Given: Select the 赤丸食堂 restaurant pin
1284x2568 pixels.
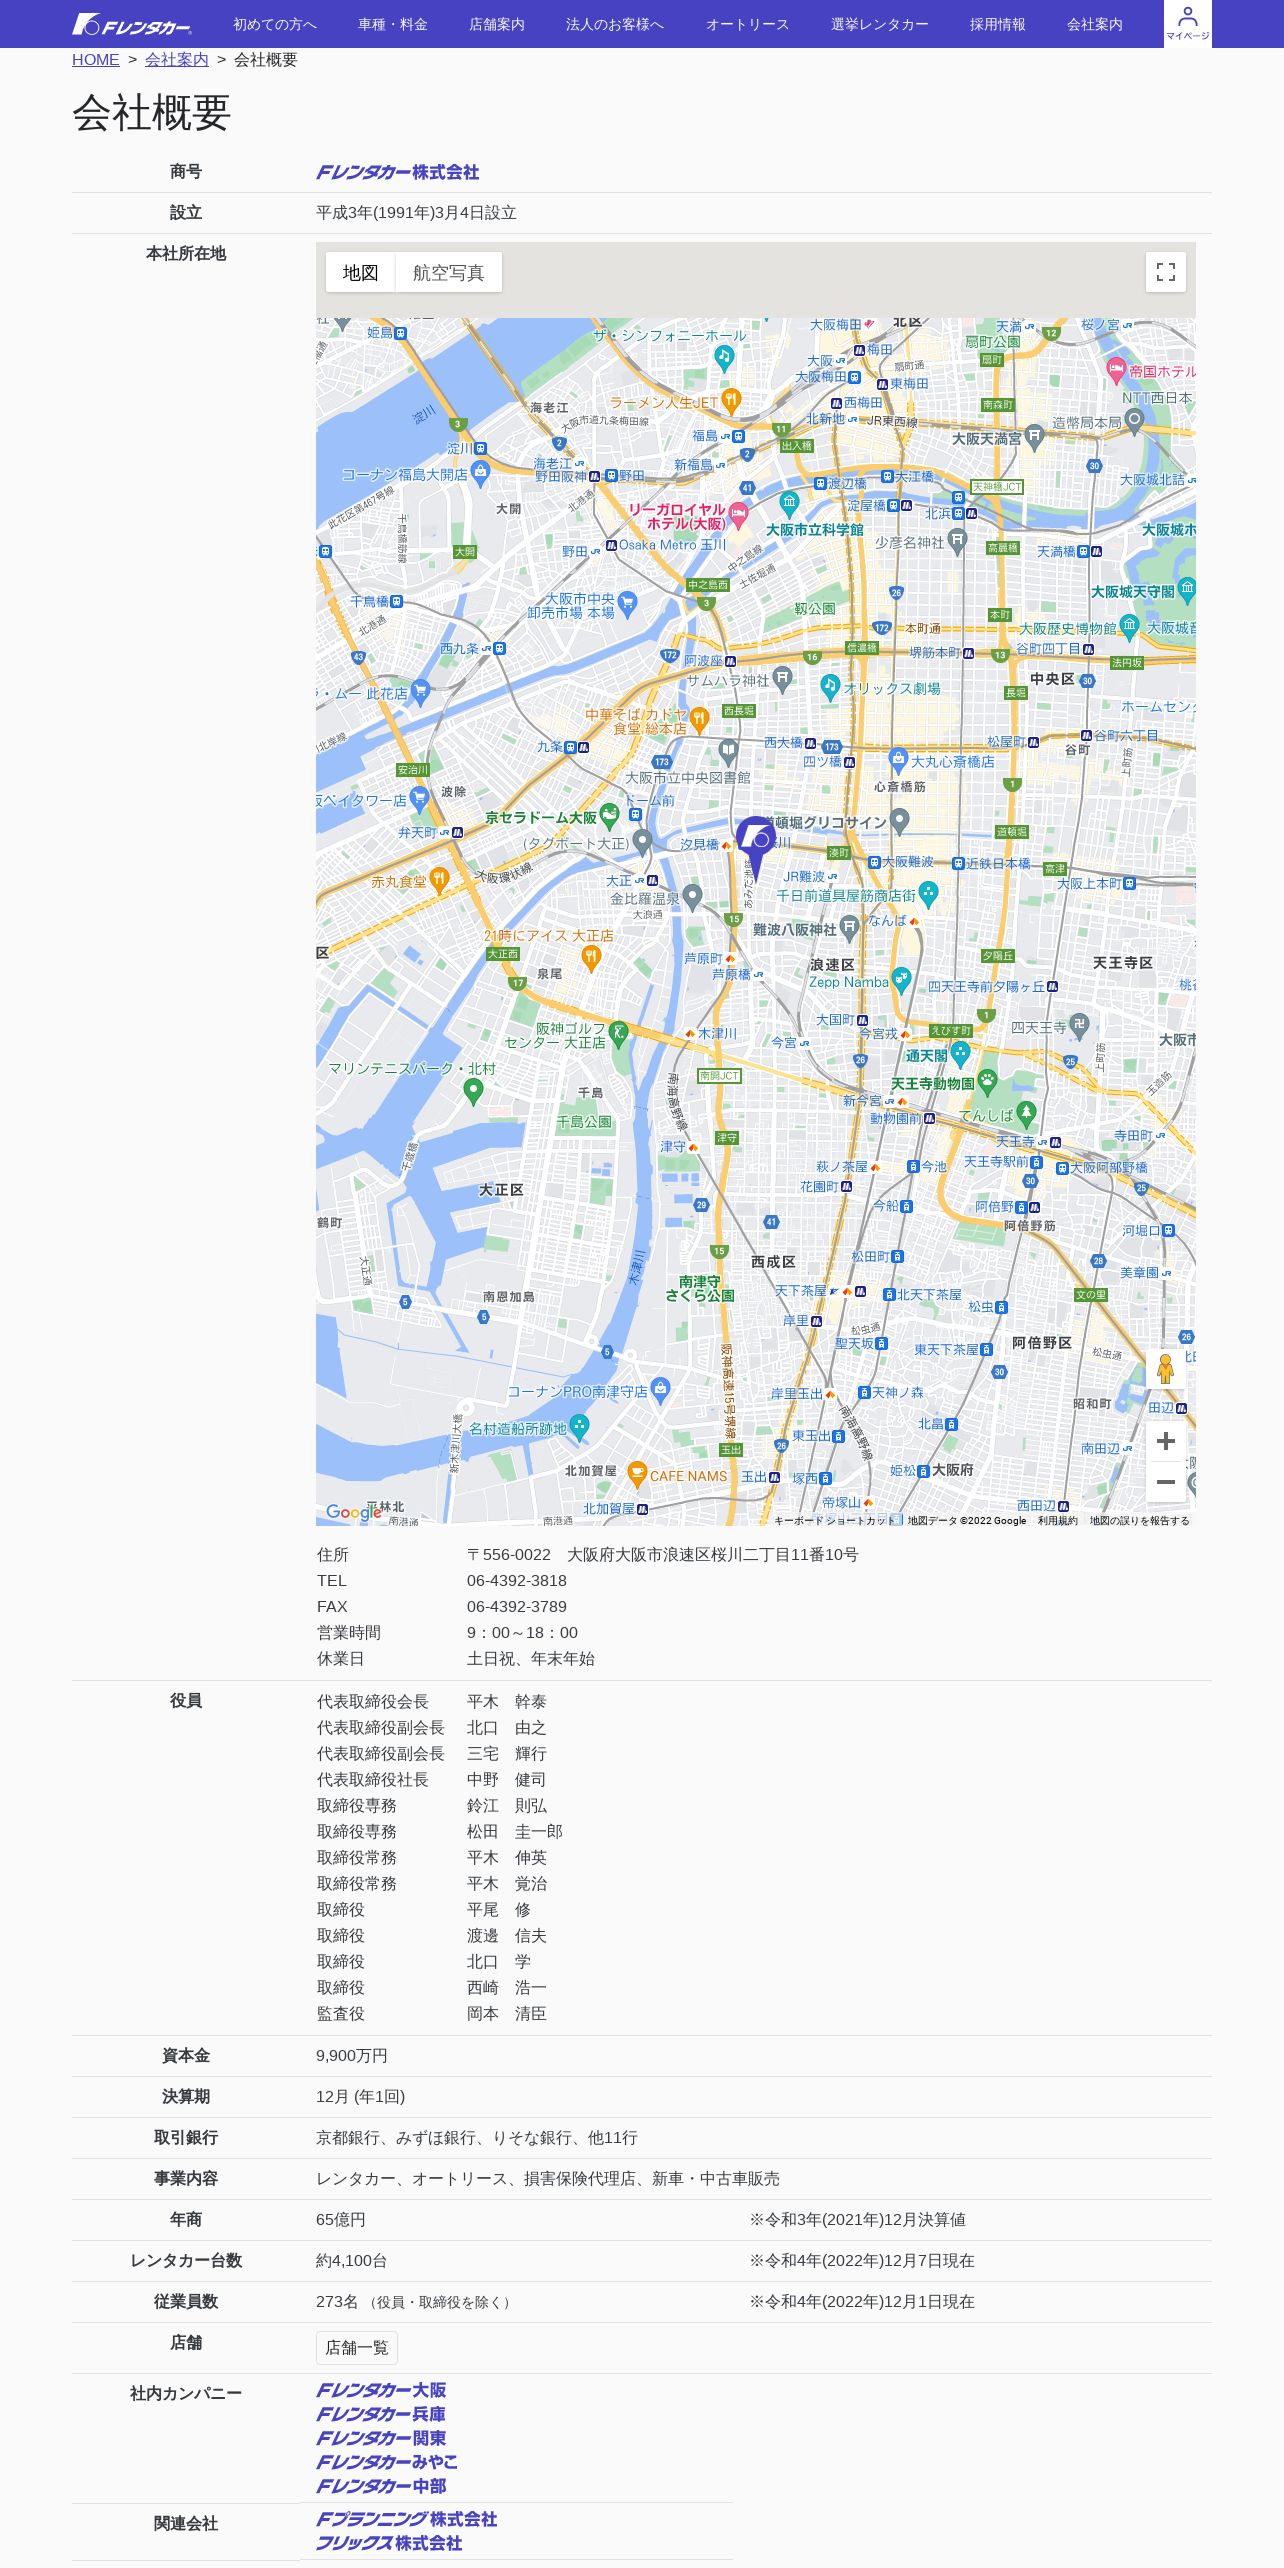Looking at the screenshot, I should (x=438, y=880).
